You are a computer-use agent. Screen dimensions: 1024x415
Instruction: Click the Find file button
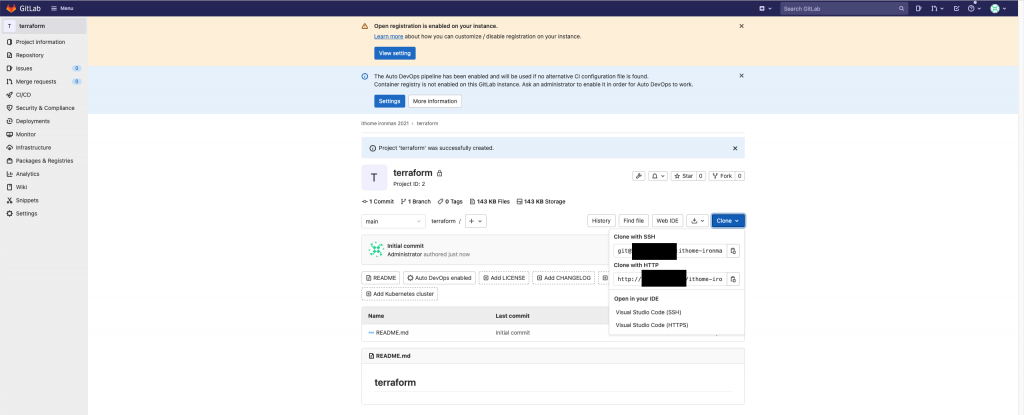pyautogui.click(x=634, y=221)
